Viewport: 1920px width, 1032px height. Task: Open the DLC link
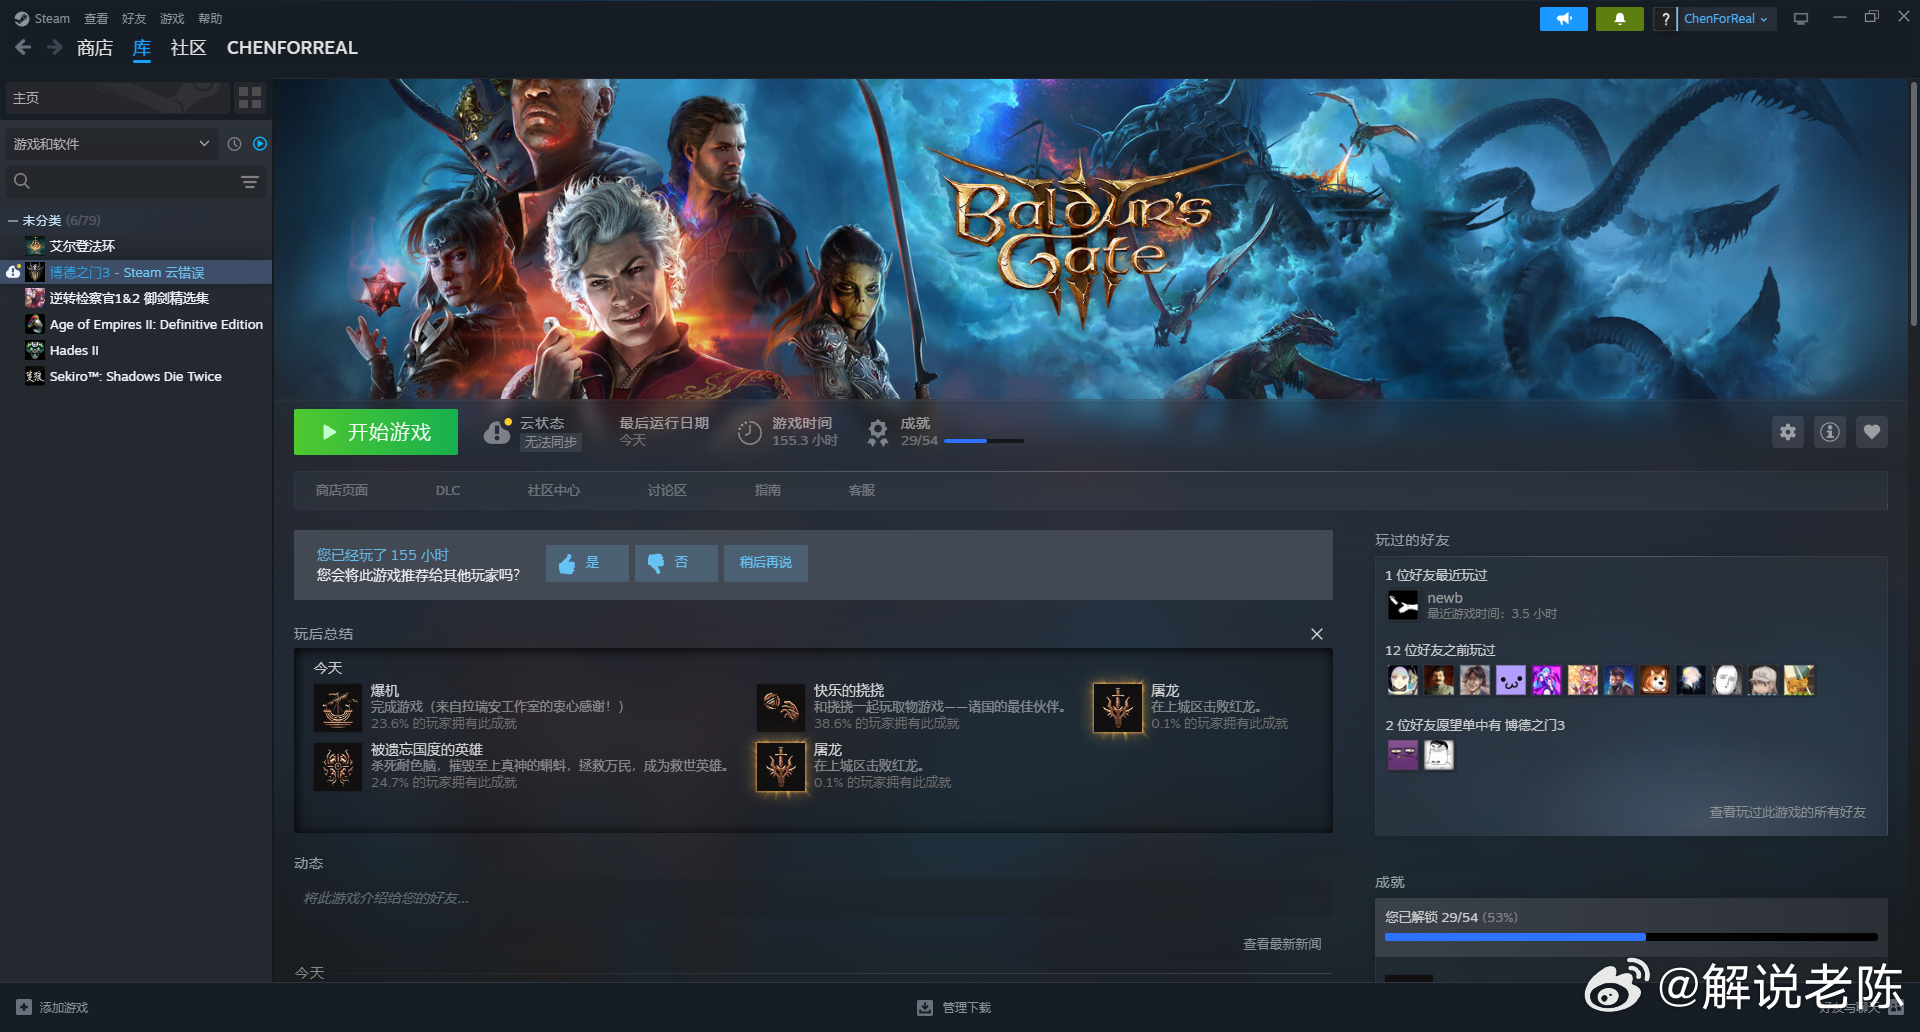pos(448,490)
